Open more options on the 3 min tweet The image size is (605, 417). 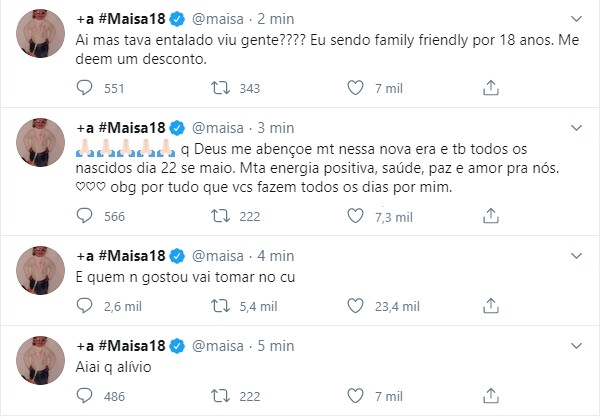(x=577, y=128)
